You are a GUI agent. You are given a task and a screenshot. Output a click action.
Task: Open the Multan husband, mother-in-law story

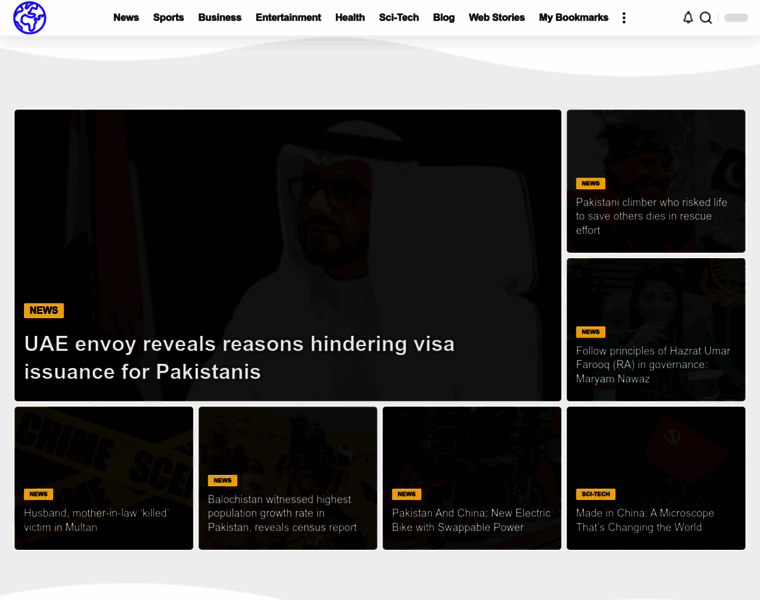[96, 520]
